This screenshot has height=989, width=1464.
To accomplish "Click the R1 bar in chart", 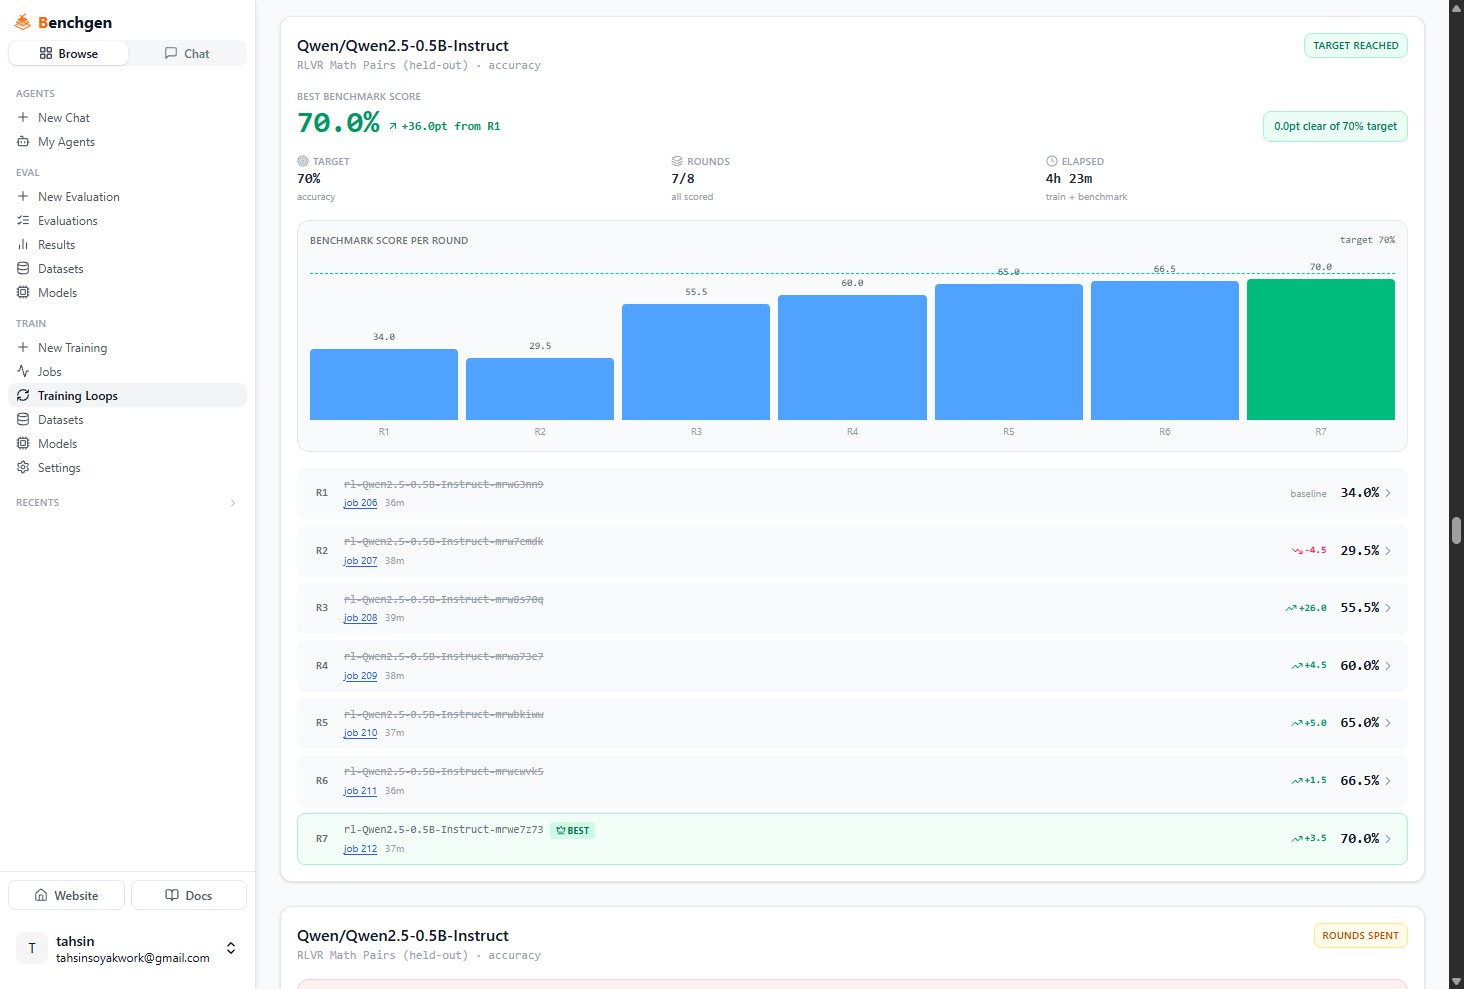I will pos(384,385).
